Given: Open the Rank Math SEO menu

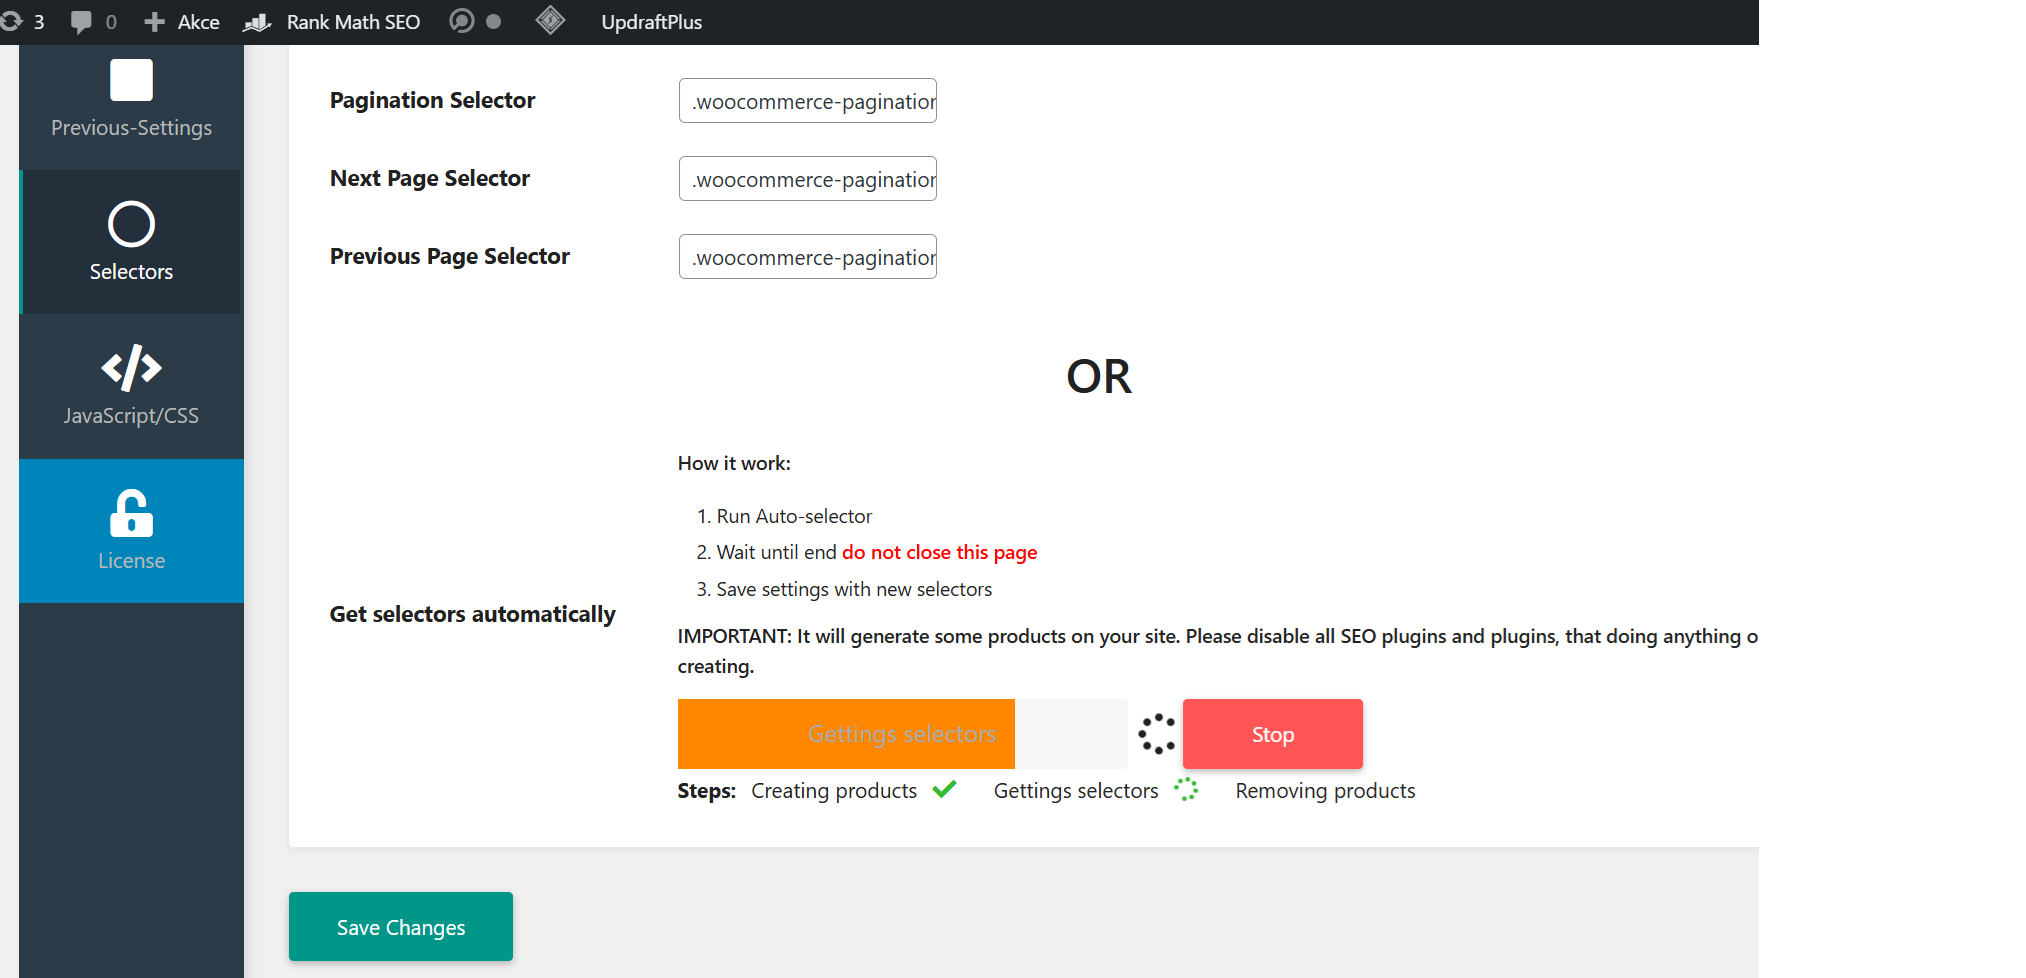Looking at the screenshot, I should [352, 22].
